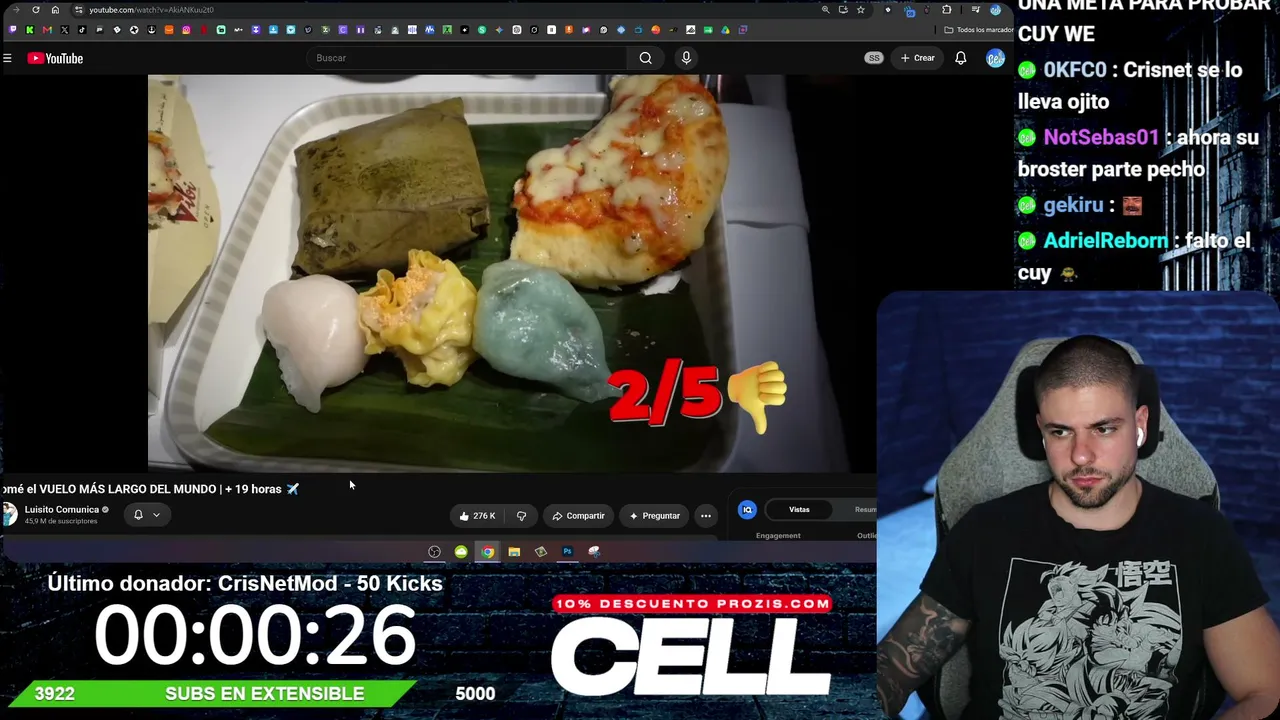Click the IQ extension icon
This screenshot has height=720, width=1280.
pyautogui.click(x=747, y=510)
